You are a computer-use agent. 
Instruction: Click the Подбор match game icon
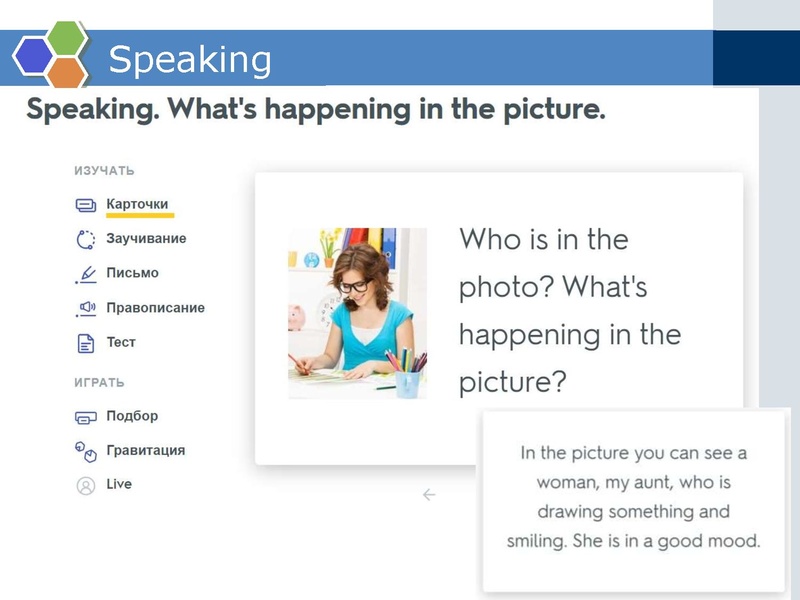86,417
